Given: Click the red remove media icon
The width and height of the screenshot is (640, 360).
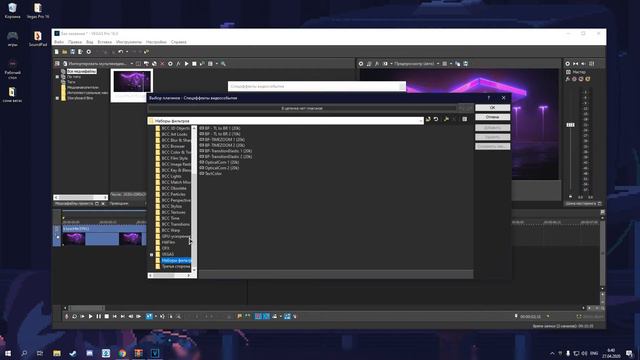Looking at the screenshot, I should tap(162, 64).
